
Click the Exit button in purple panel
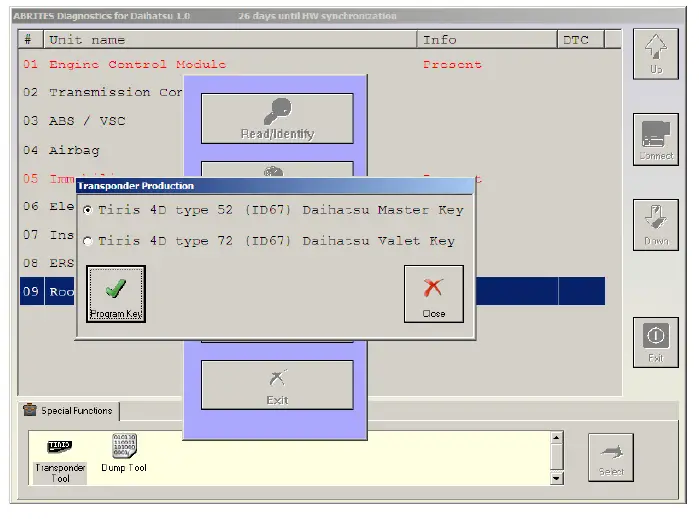(x=277, y=385)
